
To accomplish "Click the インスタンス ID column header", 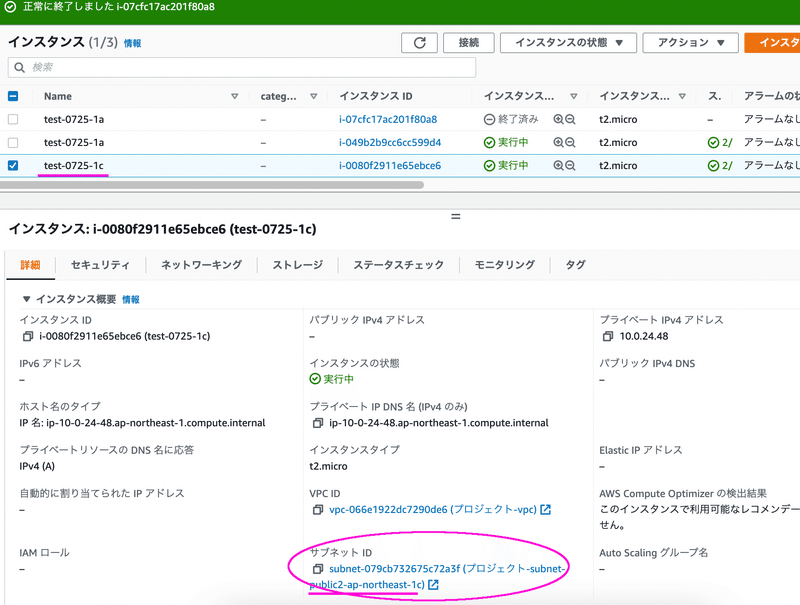I will (x=376, y=96).
